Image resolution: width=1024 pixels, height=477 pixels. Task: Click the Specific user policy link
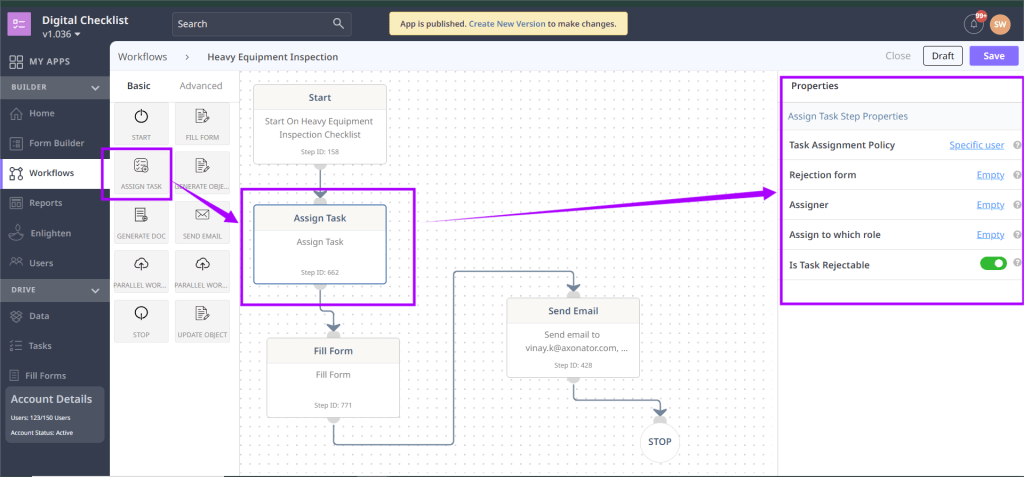click(x=976, y=145)
